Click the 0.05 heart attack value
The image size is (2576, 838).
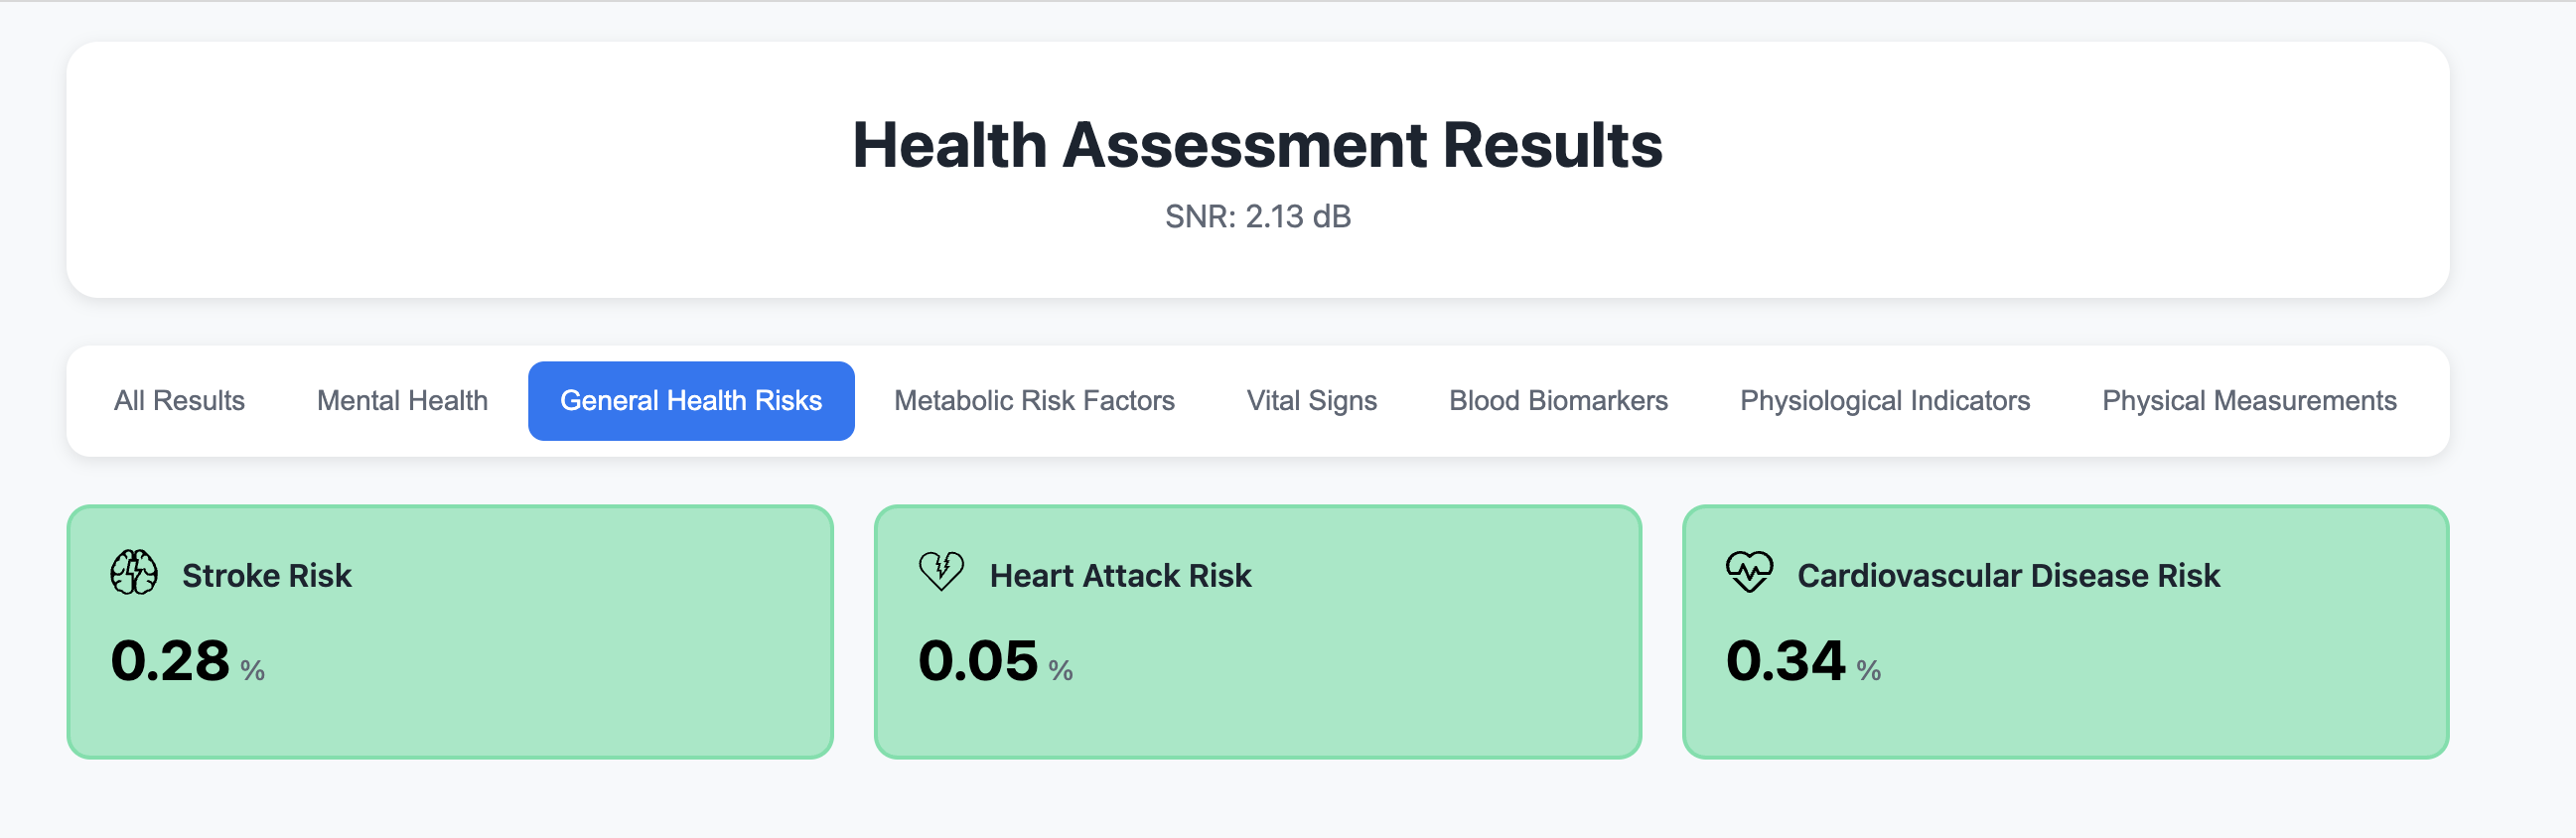click(x=978, y=661)
